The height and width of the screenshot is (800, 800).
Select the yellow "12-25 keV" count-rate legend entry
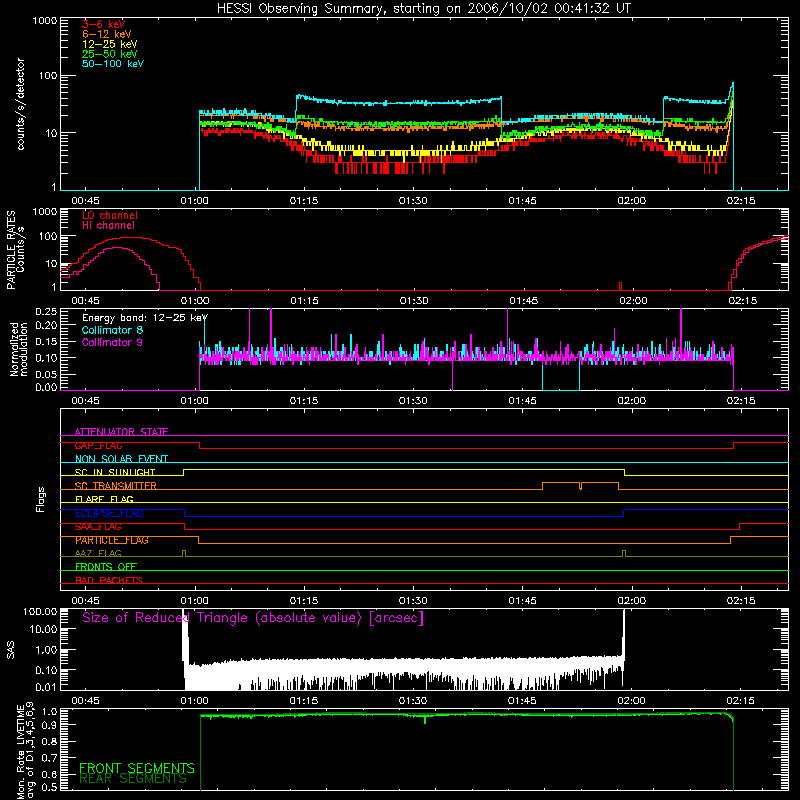coord(110,44)
